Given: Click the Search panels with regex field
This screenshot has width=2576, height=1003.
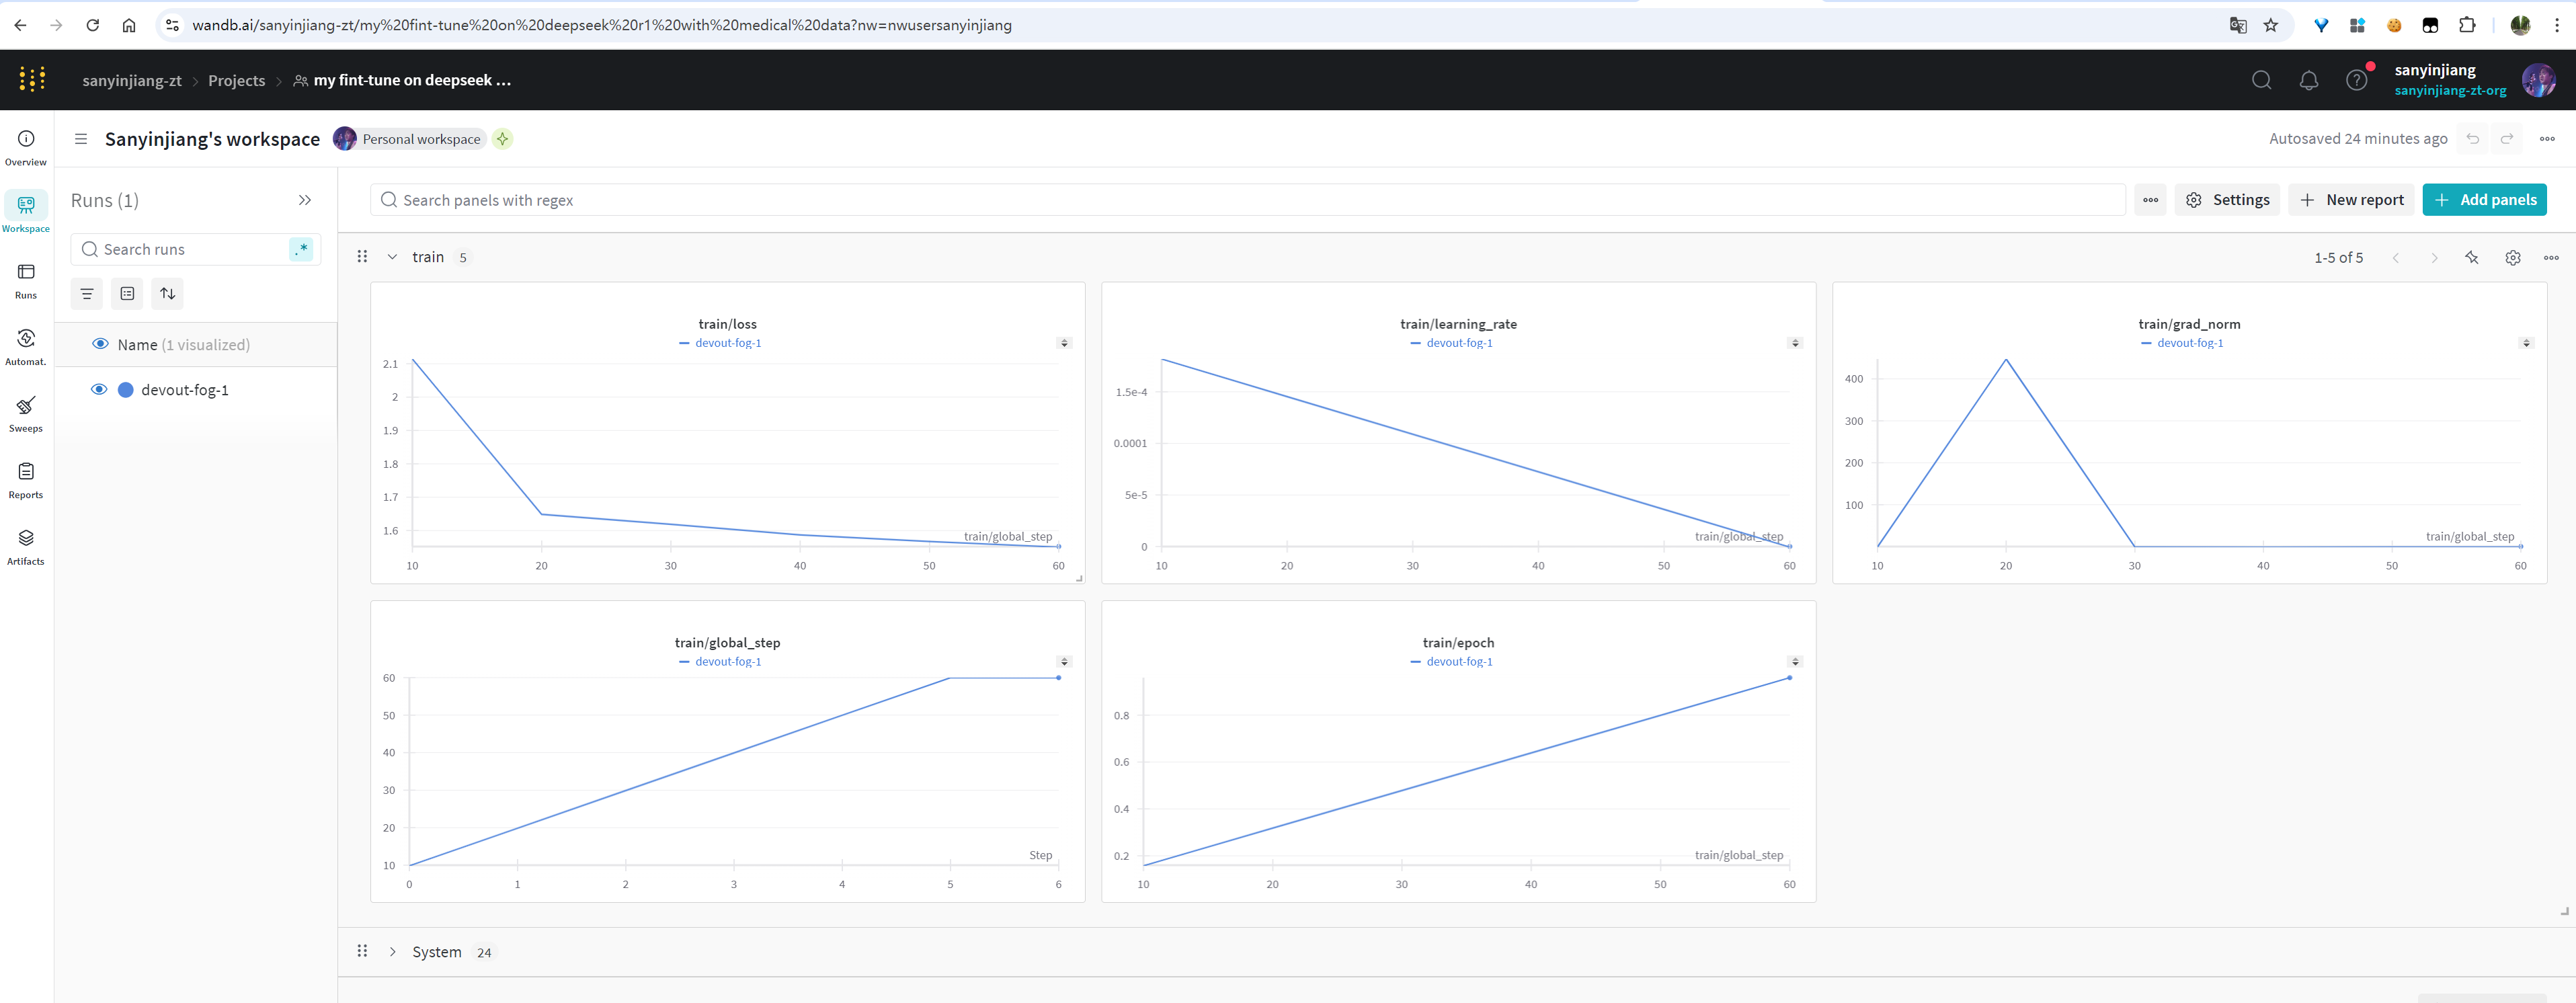Looking at the screenshot, I should tap(1250, 200).
